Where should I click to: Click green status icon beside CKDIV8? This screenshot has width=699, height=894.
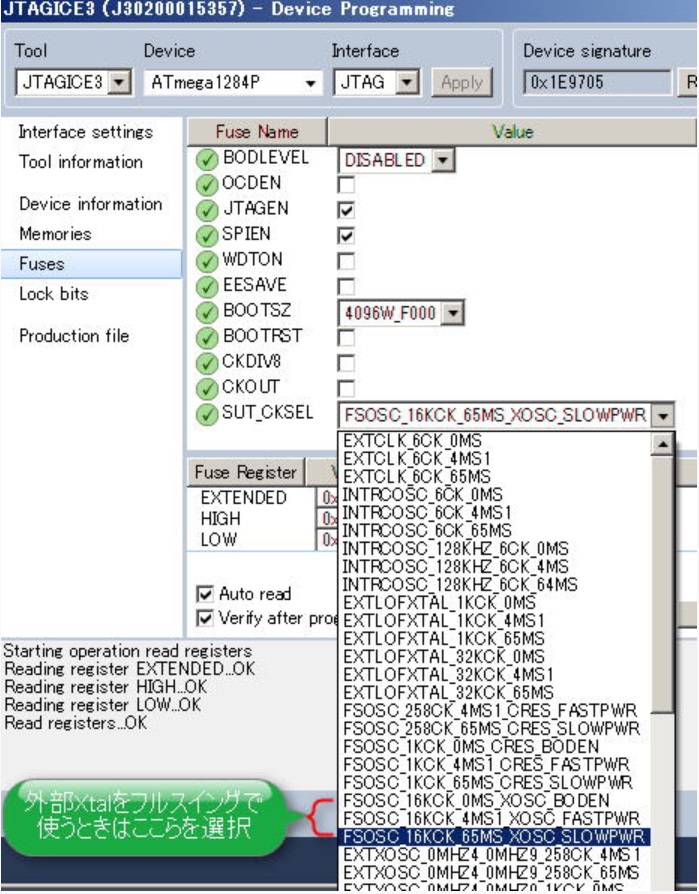206,364
